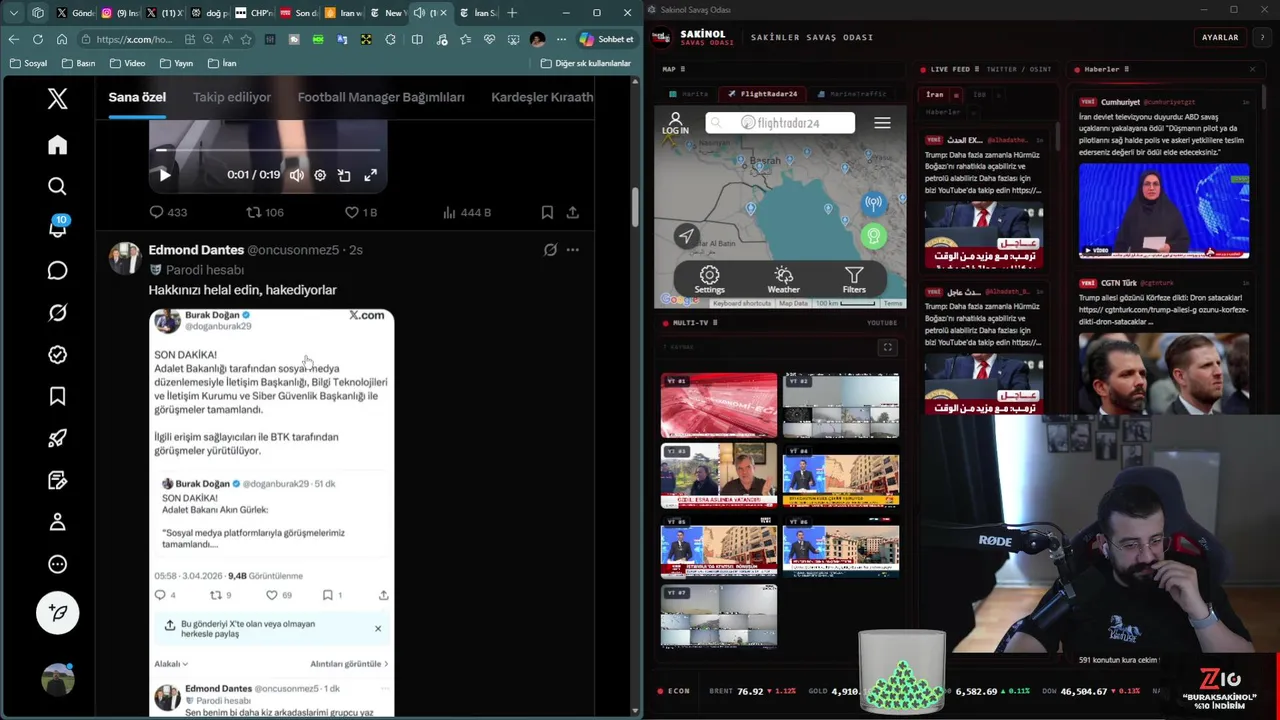Open video settings gear in tweet player
1280x720 pixels.
(x=320, y=175)
